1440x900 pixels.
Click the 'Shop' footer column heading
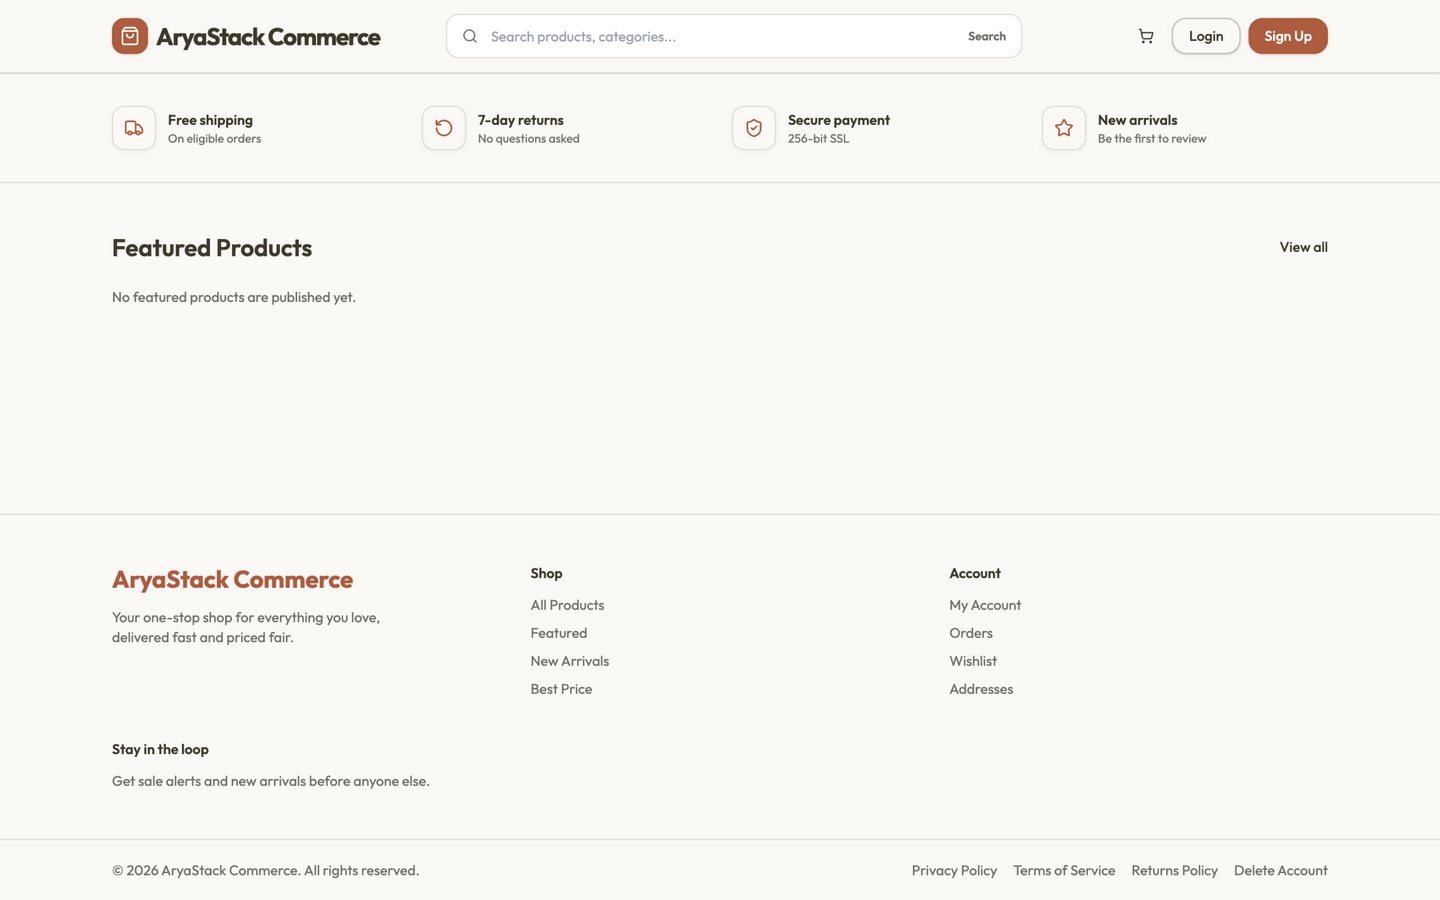[x=546, y=573]
